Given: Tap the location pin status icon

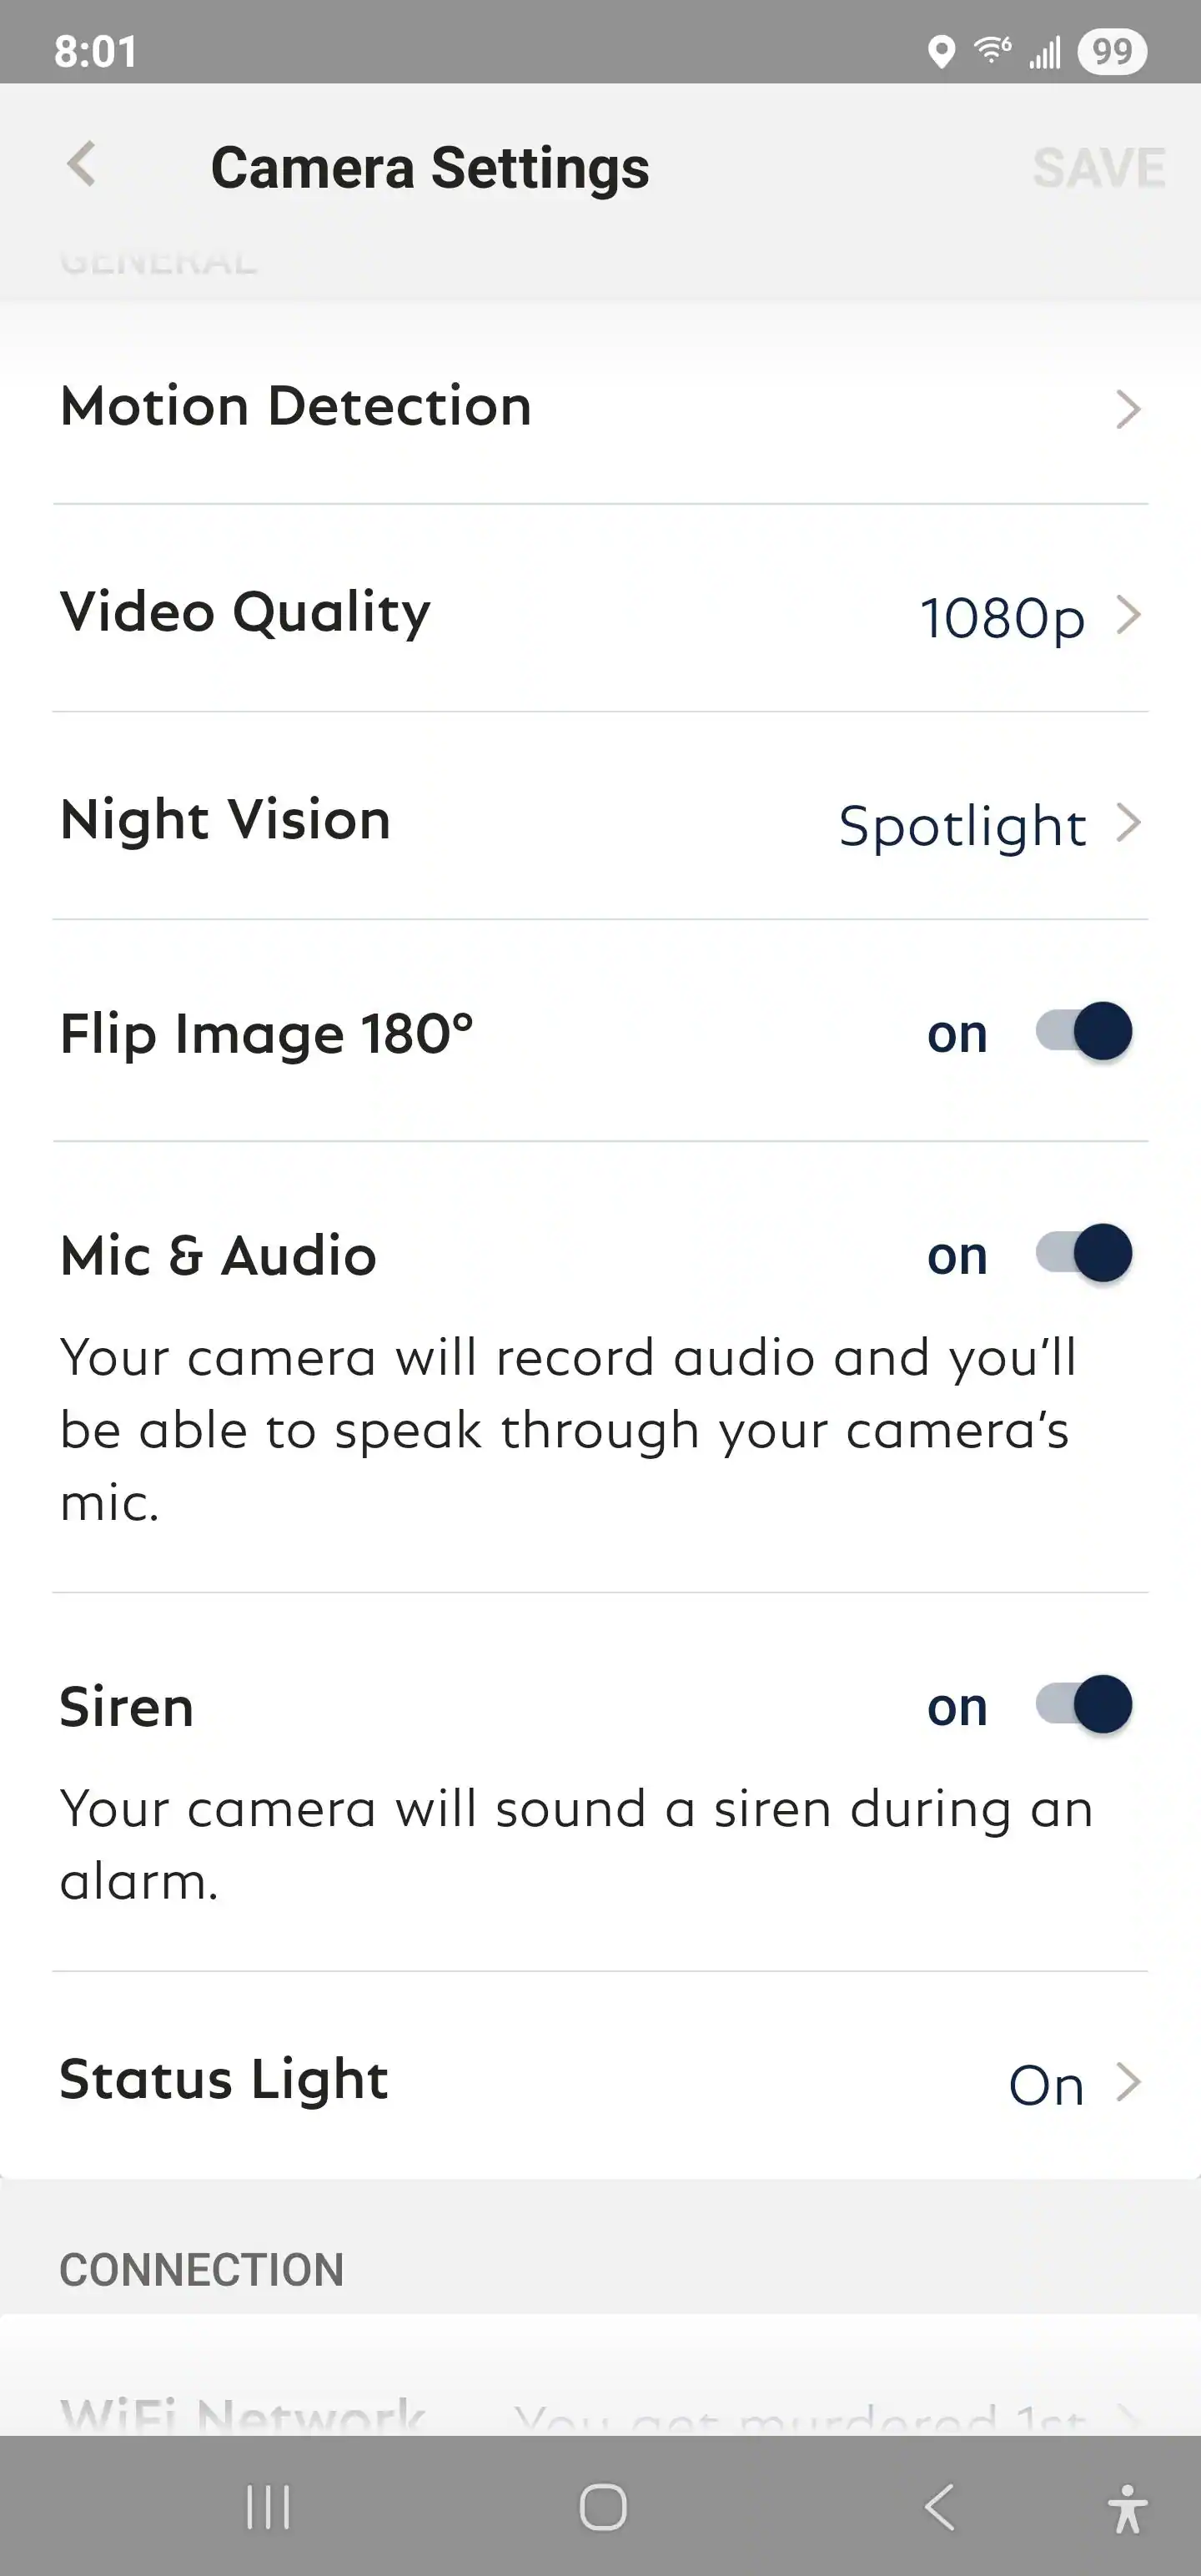Looking at the screenshot, I should click(x=941, y=51).
